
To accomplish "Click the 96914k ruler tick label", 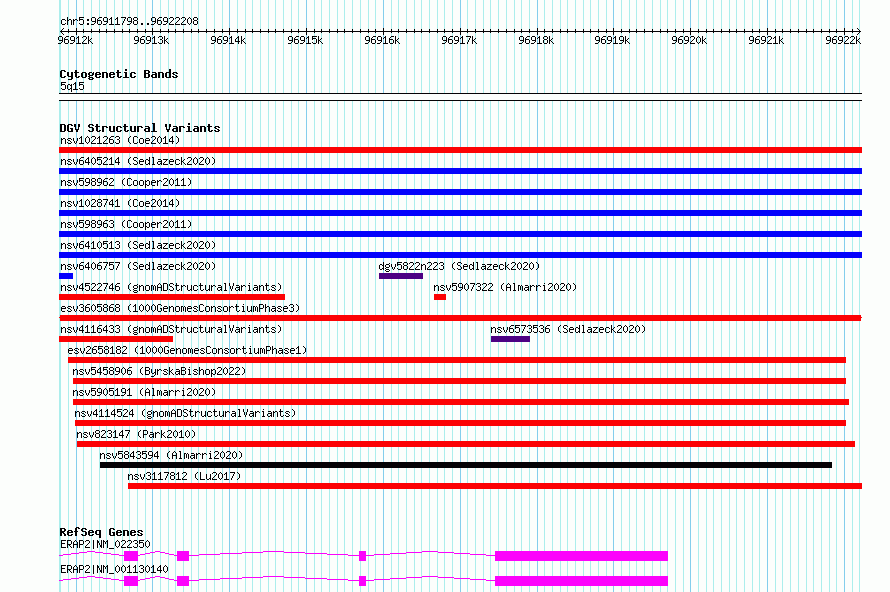I will coord(228,40).
